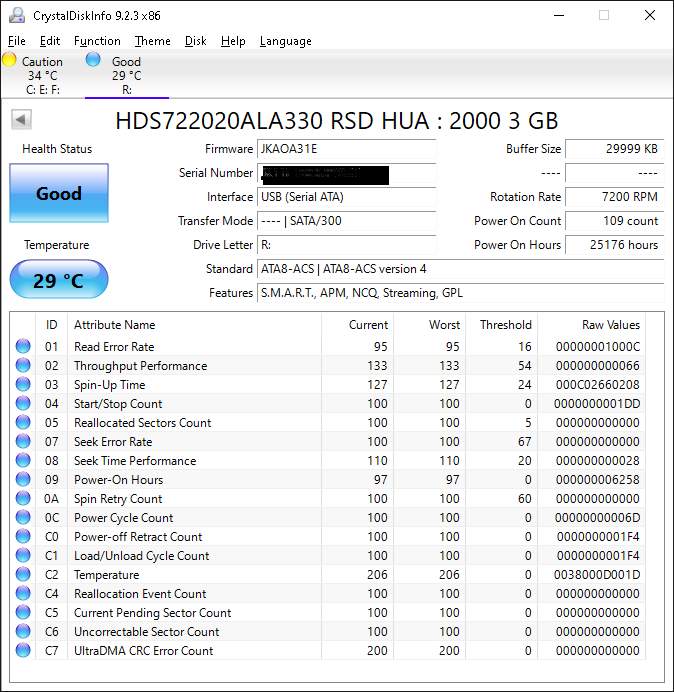674x692 pixels.
Task: Click status orb for Spin Retry Count
Action: point(23,498)
